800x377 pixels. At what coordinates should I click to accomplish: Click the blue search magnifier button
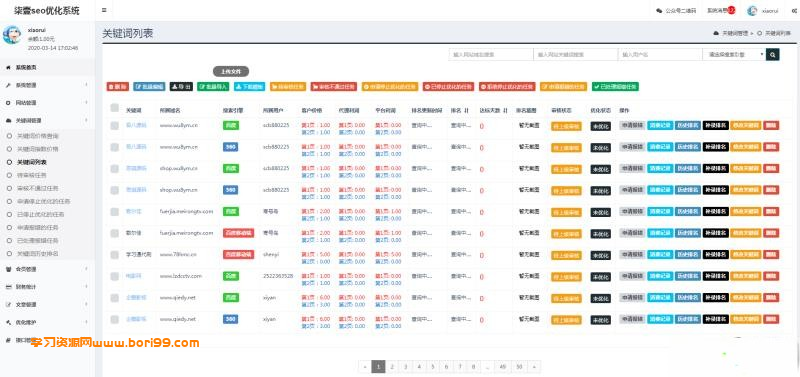[772, 54]
